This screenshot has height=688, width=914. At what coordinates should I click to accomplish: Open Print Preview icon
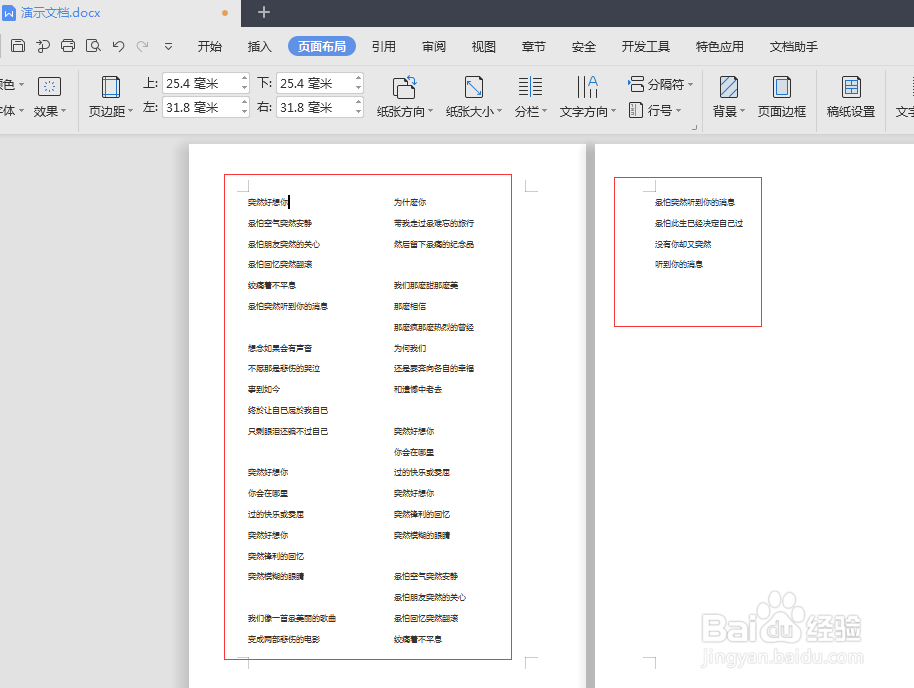93,46
